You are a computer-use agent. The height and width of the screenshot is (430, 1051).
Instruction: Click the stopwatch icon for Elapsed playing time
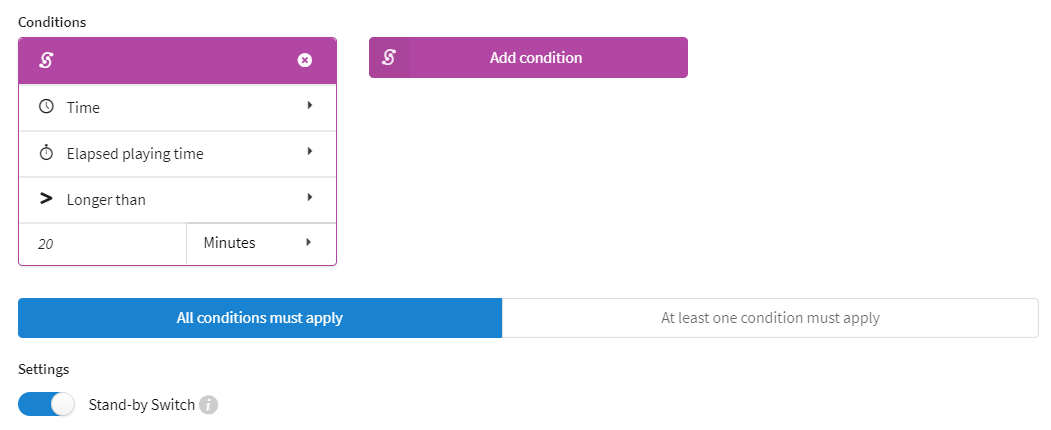coord(46,153)
